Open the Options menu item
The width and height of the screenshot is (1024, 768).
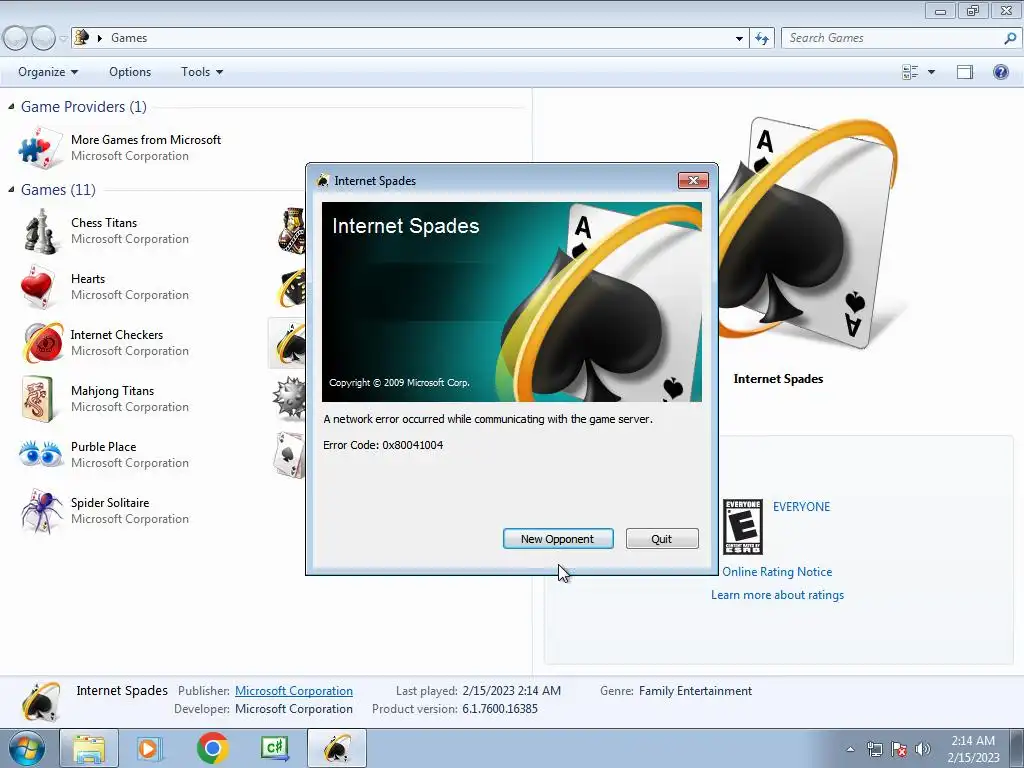(x=130, y=72)
